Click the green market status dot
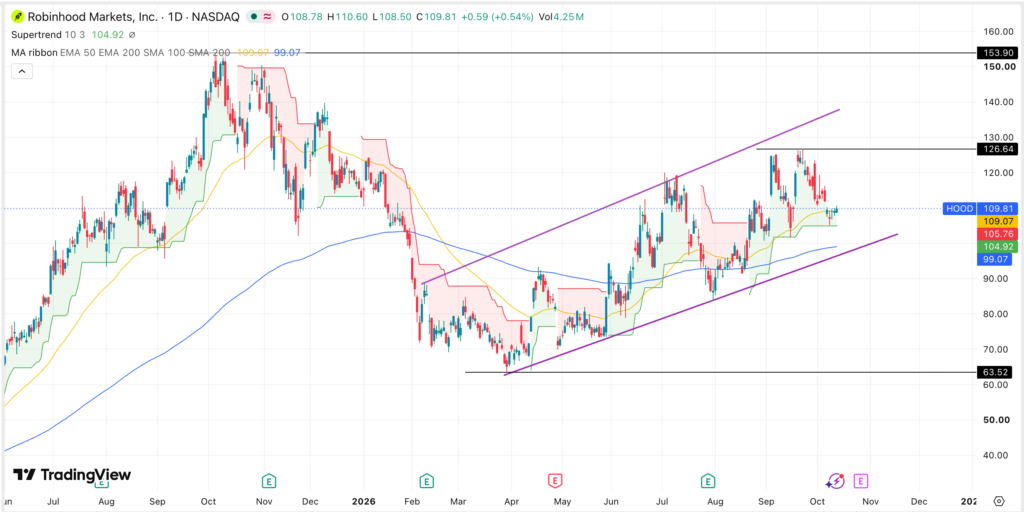 pyautogui.click(x=252, y=18)
